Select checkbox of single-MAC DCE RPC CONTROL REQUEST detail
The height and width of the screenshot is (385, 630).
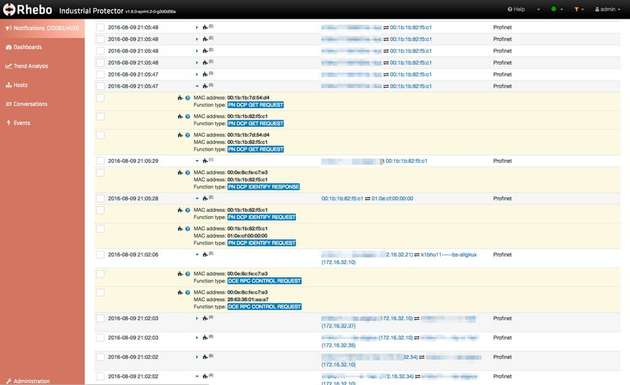click(100, 274)
